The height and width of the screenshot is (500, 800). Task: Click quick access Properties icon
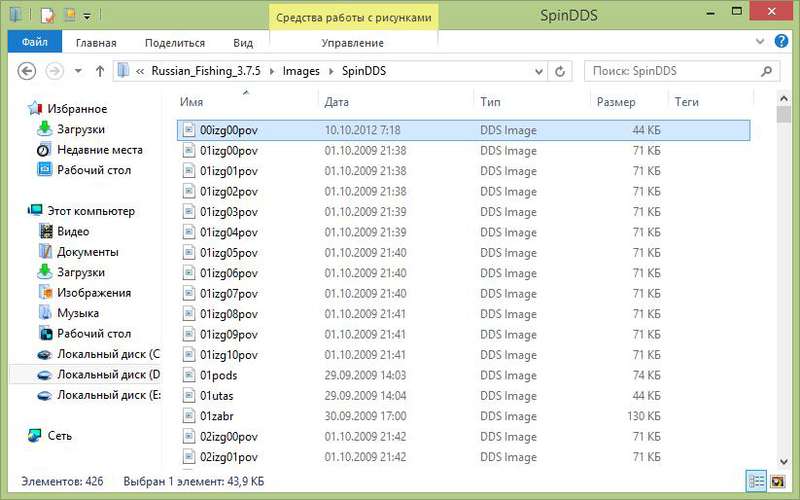tap(47, 15)
